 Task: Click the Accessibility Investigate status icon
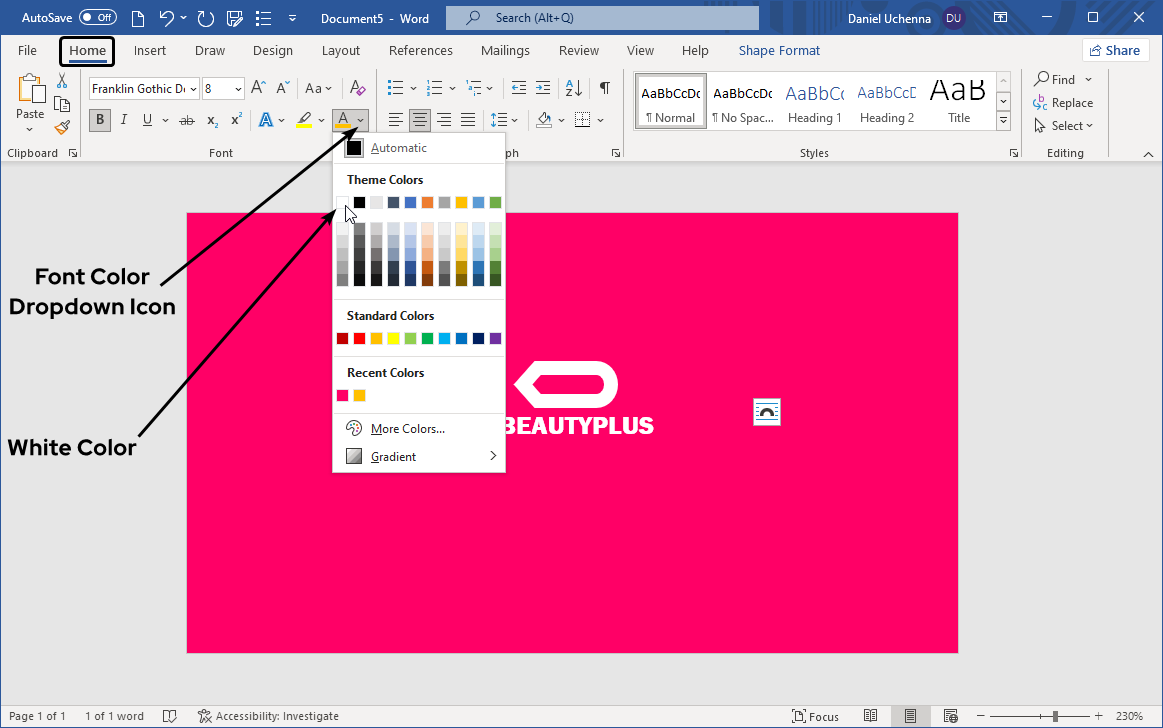205,716
